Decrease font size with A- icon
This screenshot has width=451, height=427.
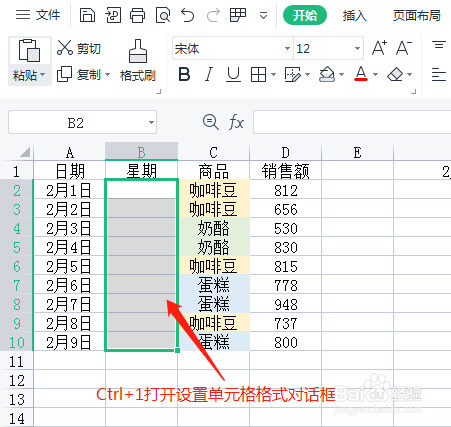tap(404, 48)
